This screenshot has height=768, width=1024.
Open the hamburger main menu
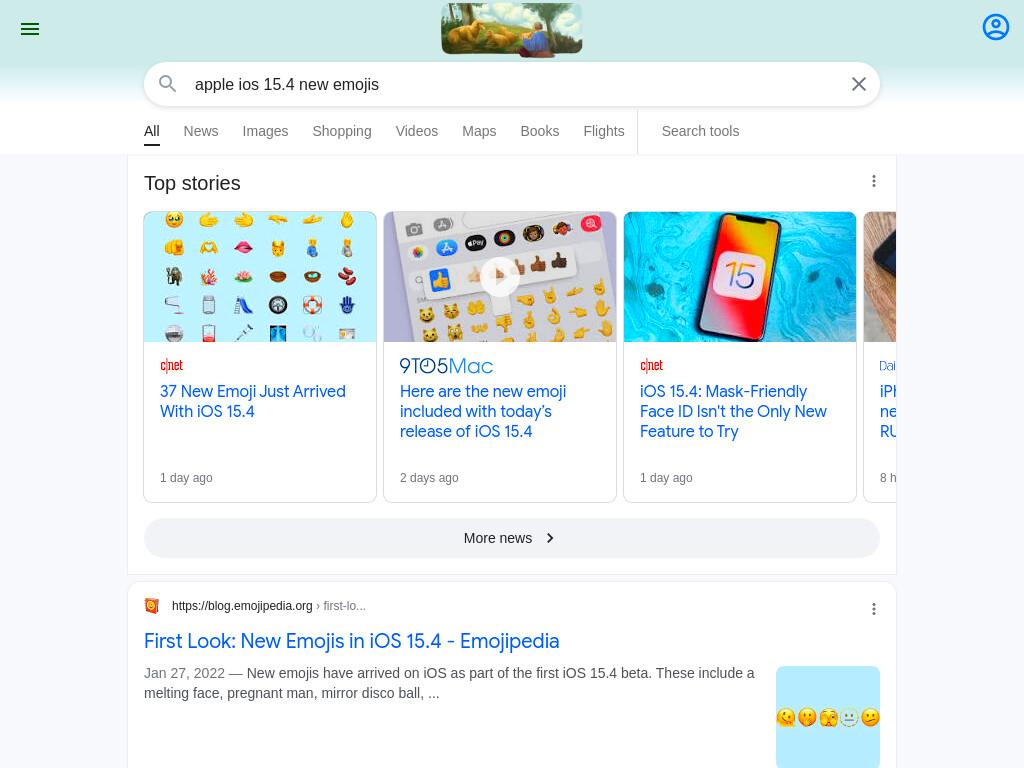click(30, 29)
